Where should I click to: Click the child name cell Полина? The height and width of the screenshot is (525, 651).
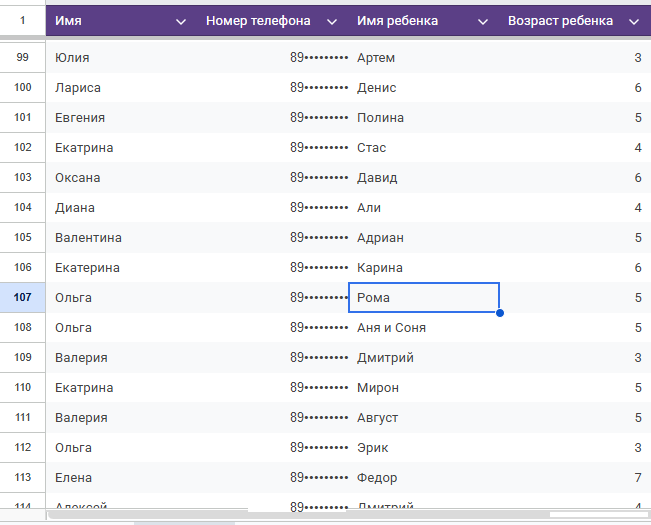pyautogui.click(x=424, y=117)
